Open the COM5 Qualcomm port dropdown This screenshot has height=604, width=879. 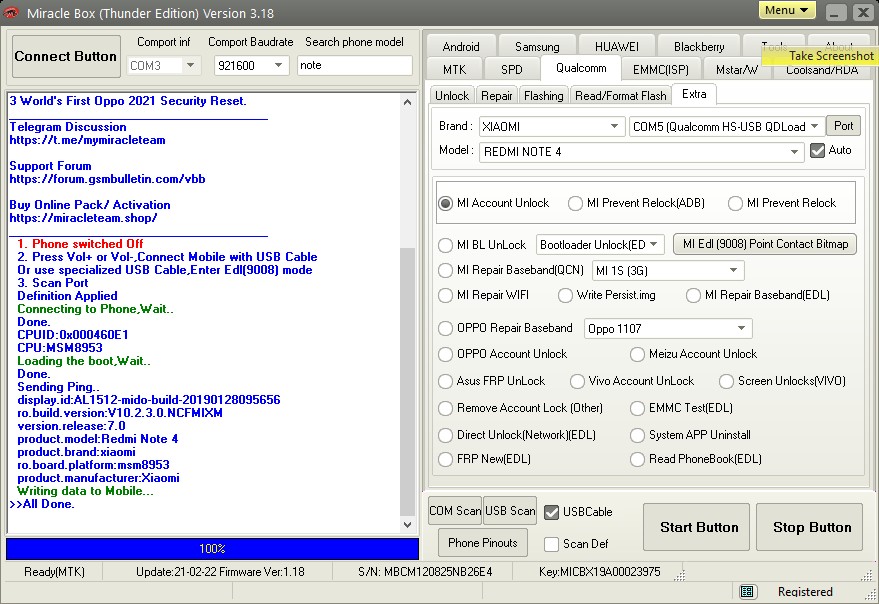pos(727,127)
